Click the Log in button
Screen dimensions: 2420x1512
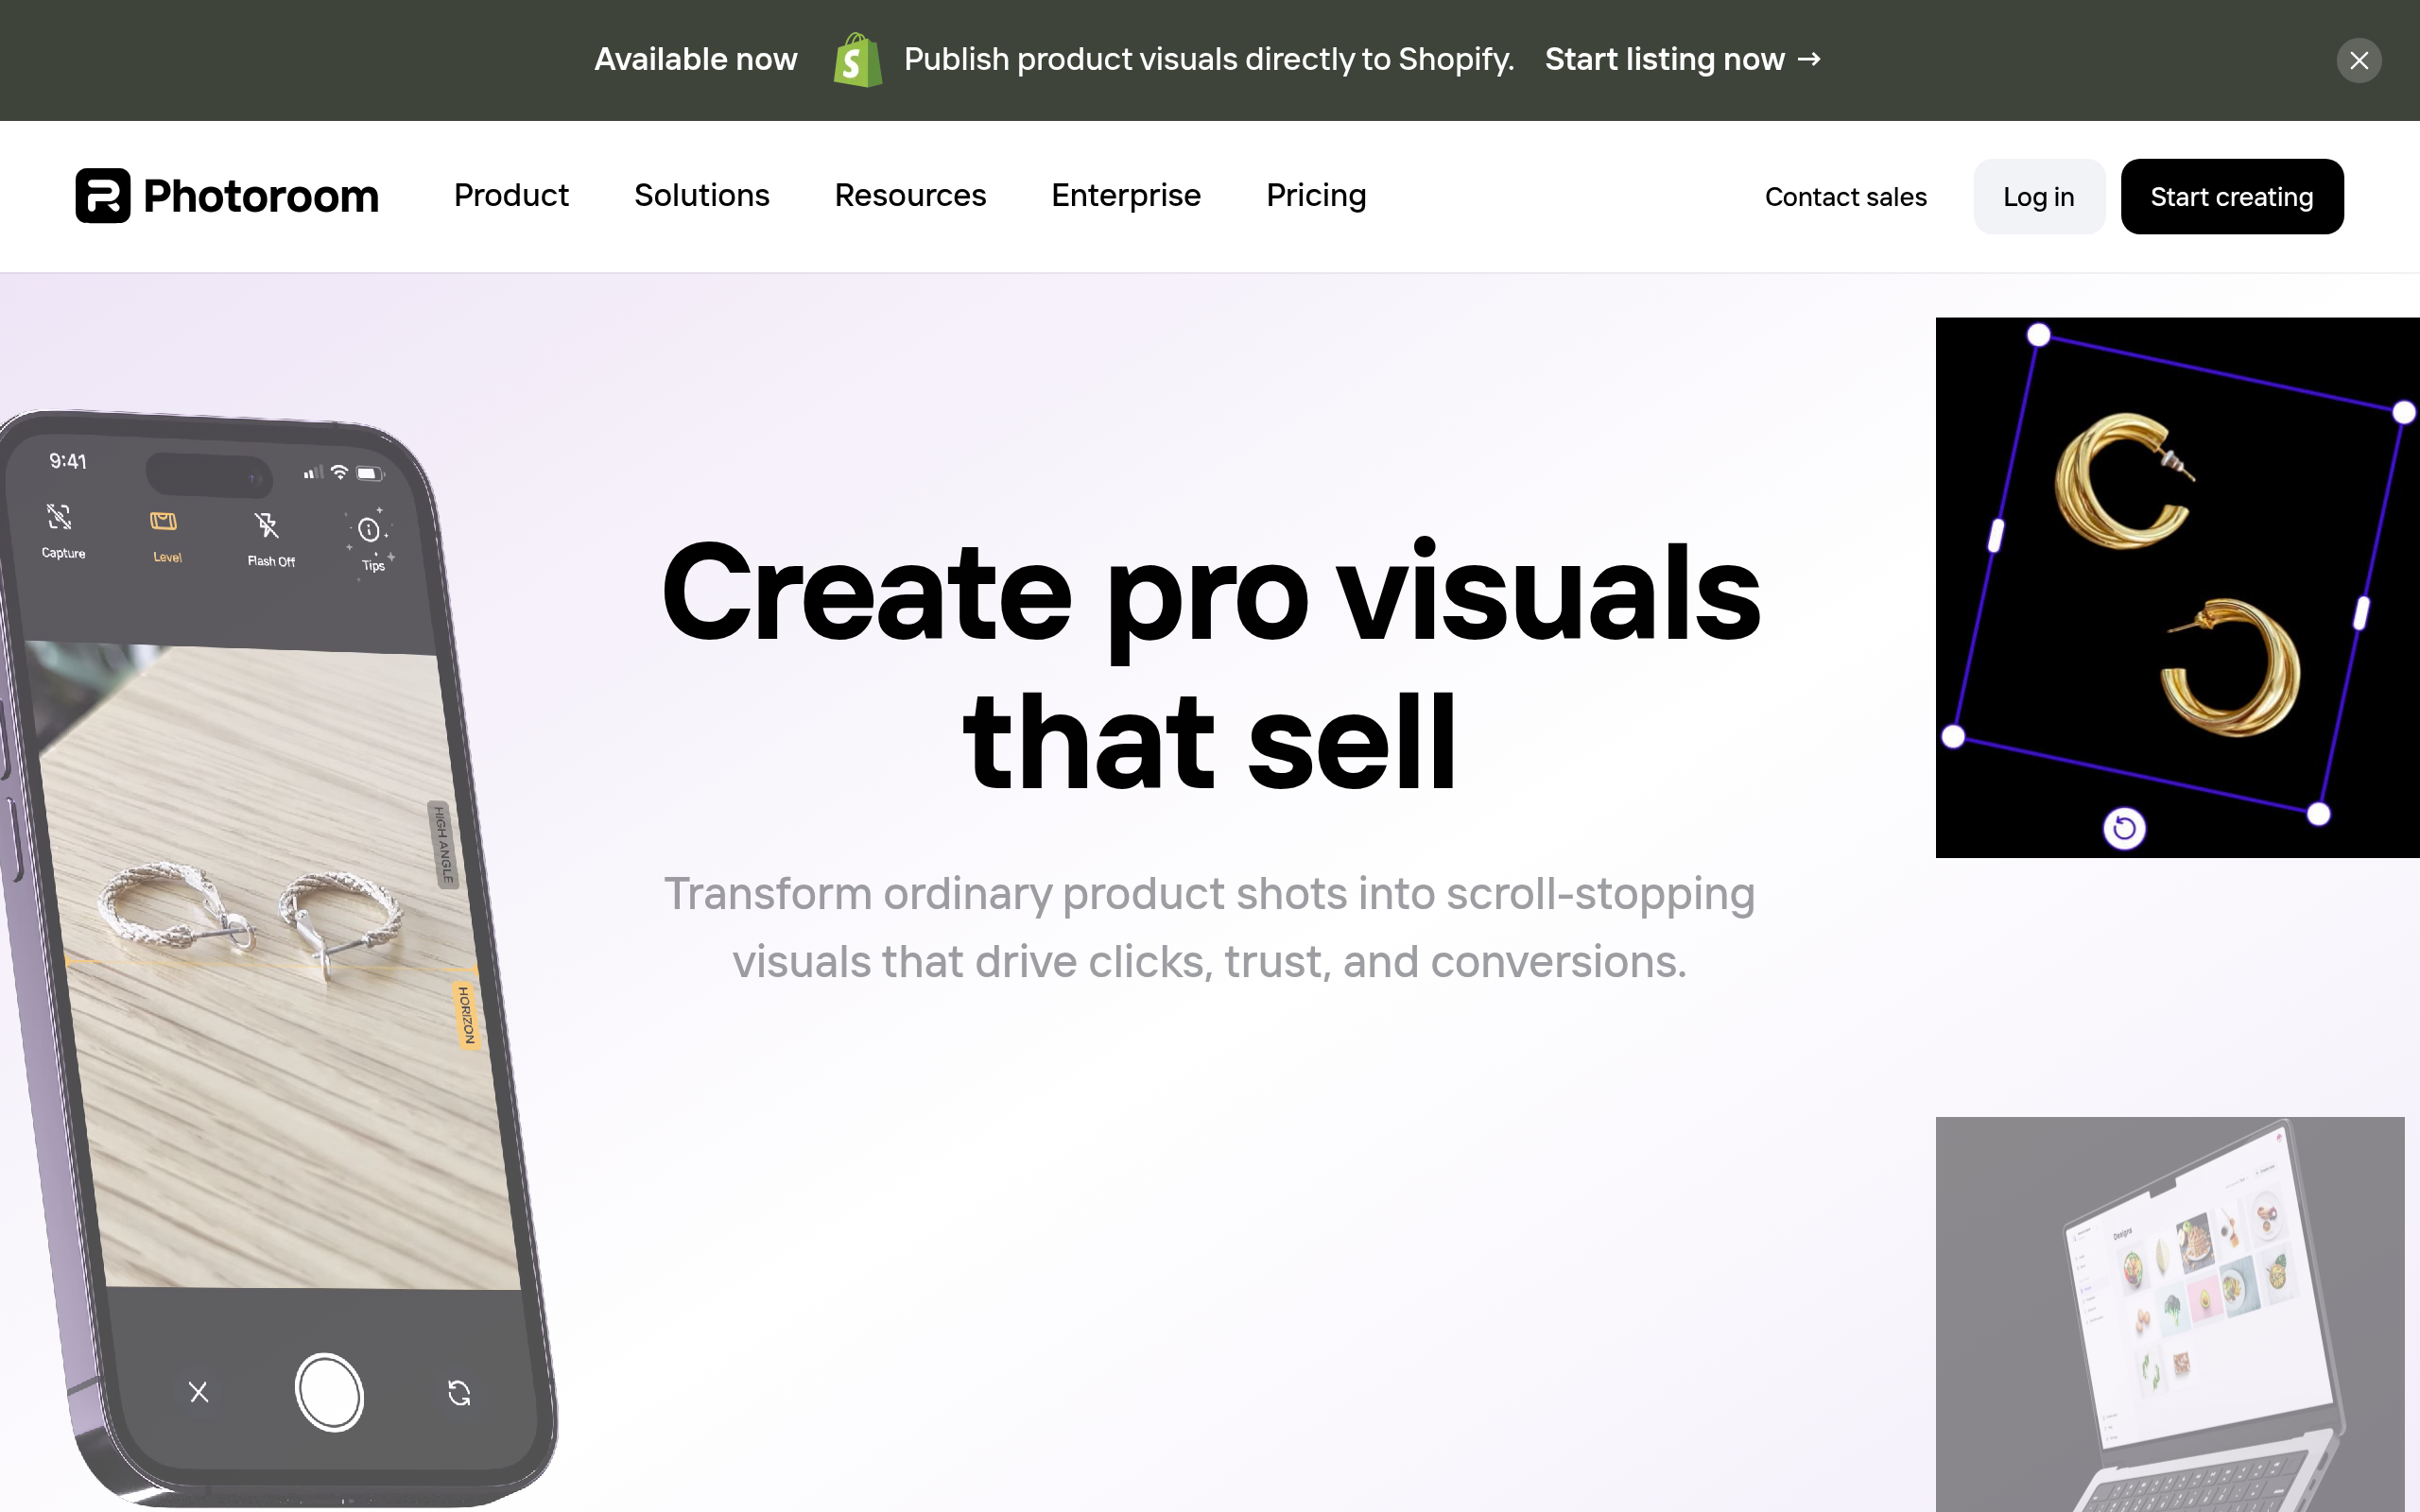click(2038, 197)
